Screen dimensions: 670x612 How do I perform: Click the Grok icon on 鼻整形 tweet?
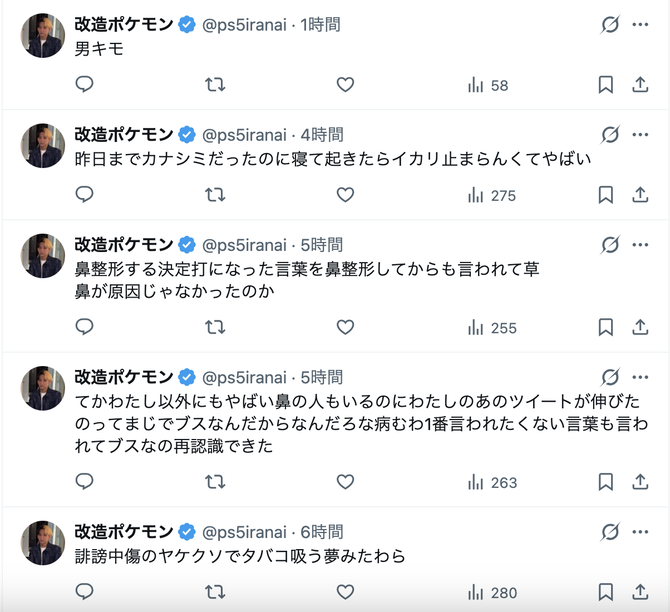tap(610, 245)
